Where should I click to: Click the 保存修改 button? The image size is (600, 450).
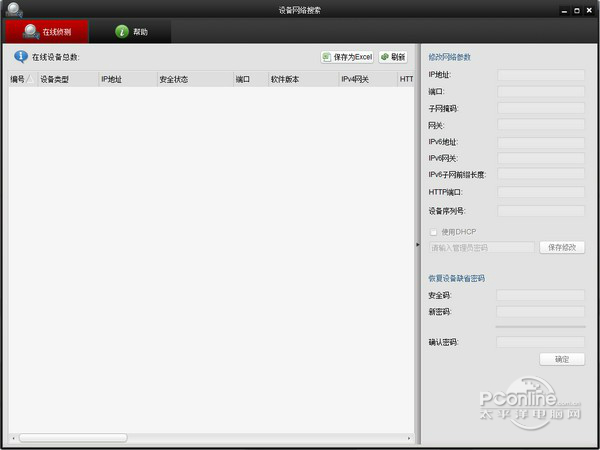click(x=562, y=248)
